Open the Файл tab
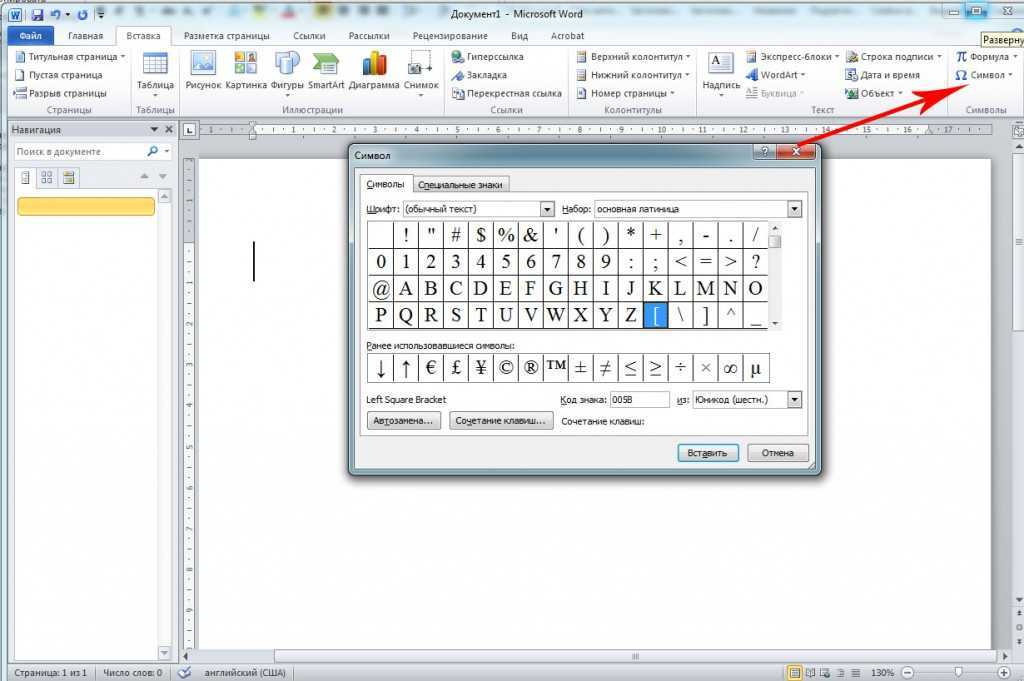This screenshot has width=1024, height=681. [30, 36]
